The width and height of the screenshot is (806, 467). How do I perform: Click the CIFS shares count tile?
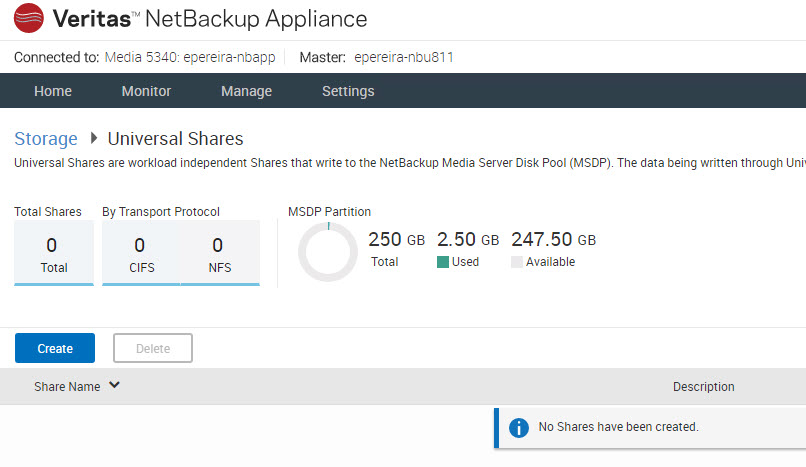coord(141,253)
